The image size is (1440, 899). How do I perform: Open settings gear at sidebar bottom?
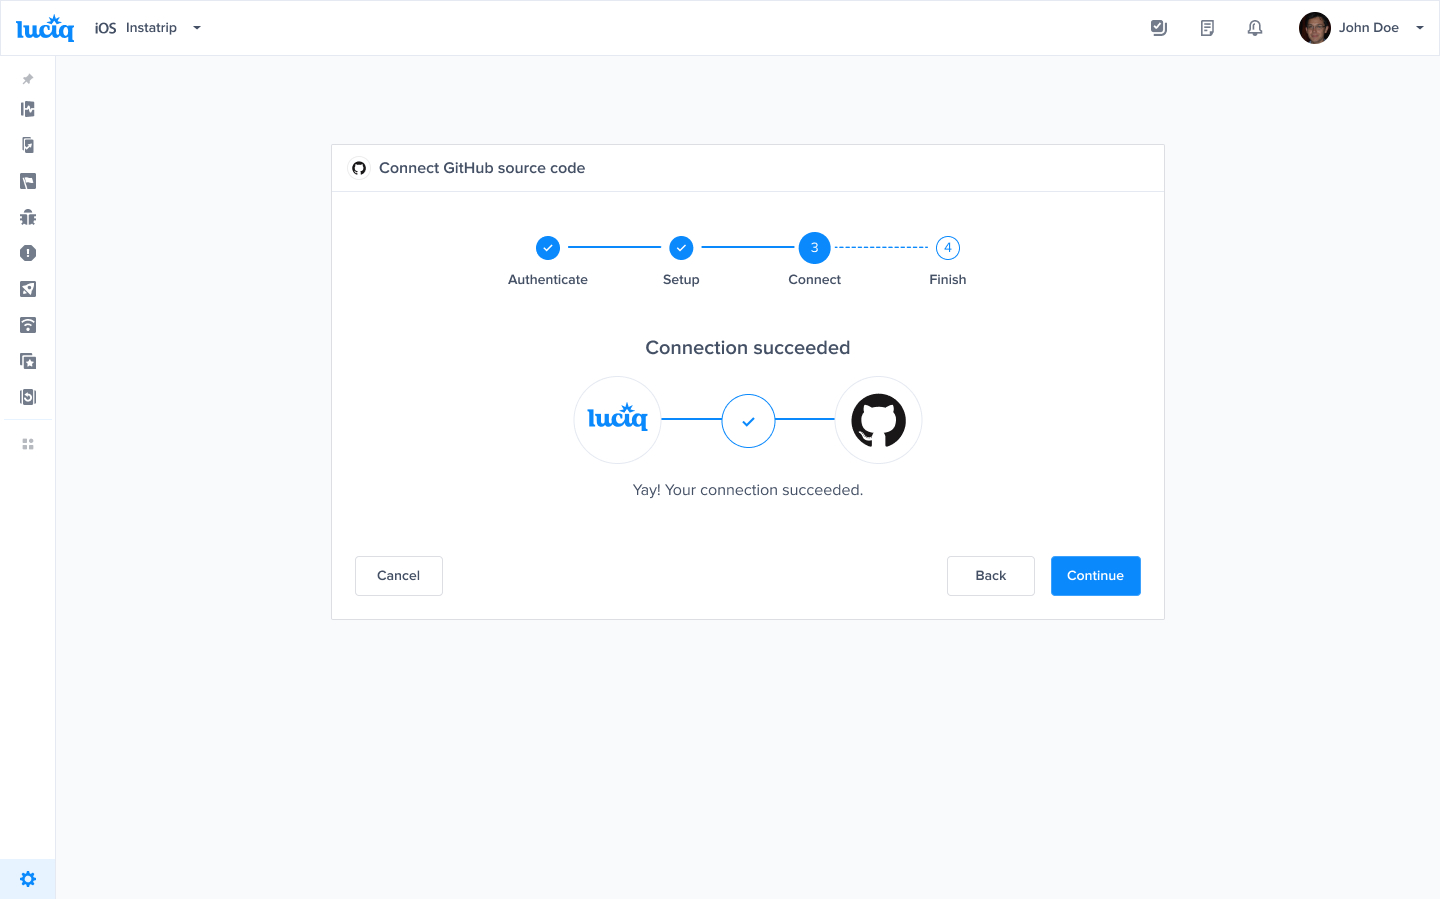tap(28, 879)
